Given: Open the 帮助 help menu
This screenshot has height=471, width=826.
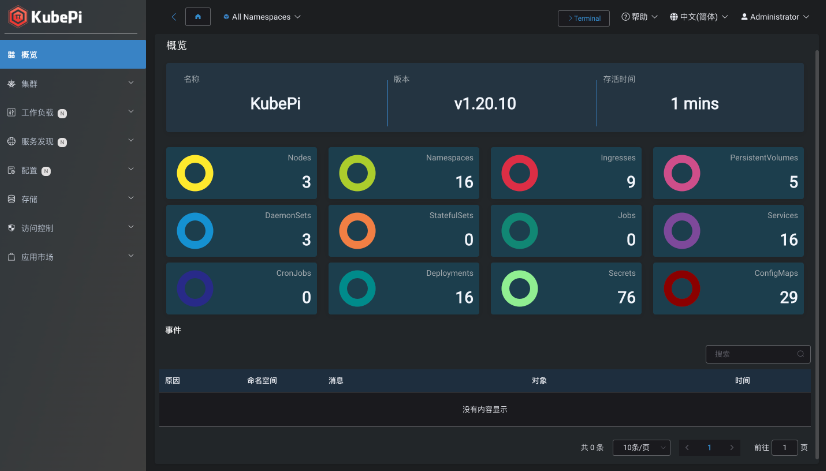Looking at the screenshot, I should point(640,17).
